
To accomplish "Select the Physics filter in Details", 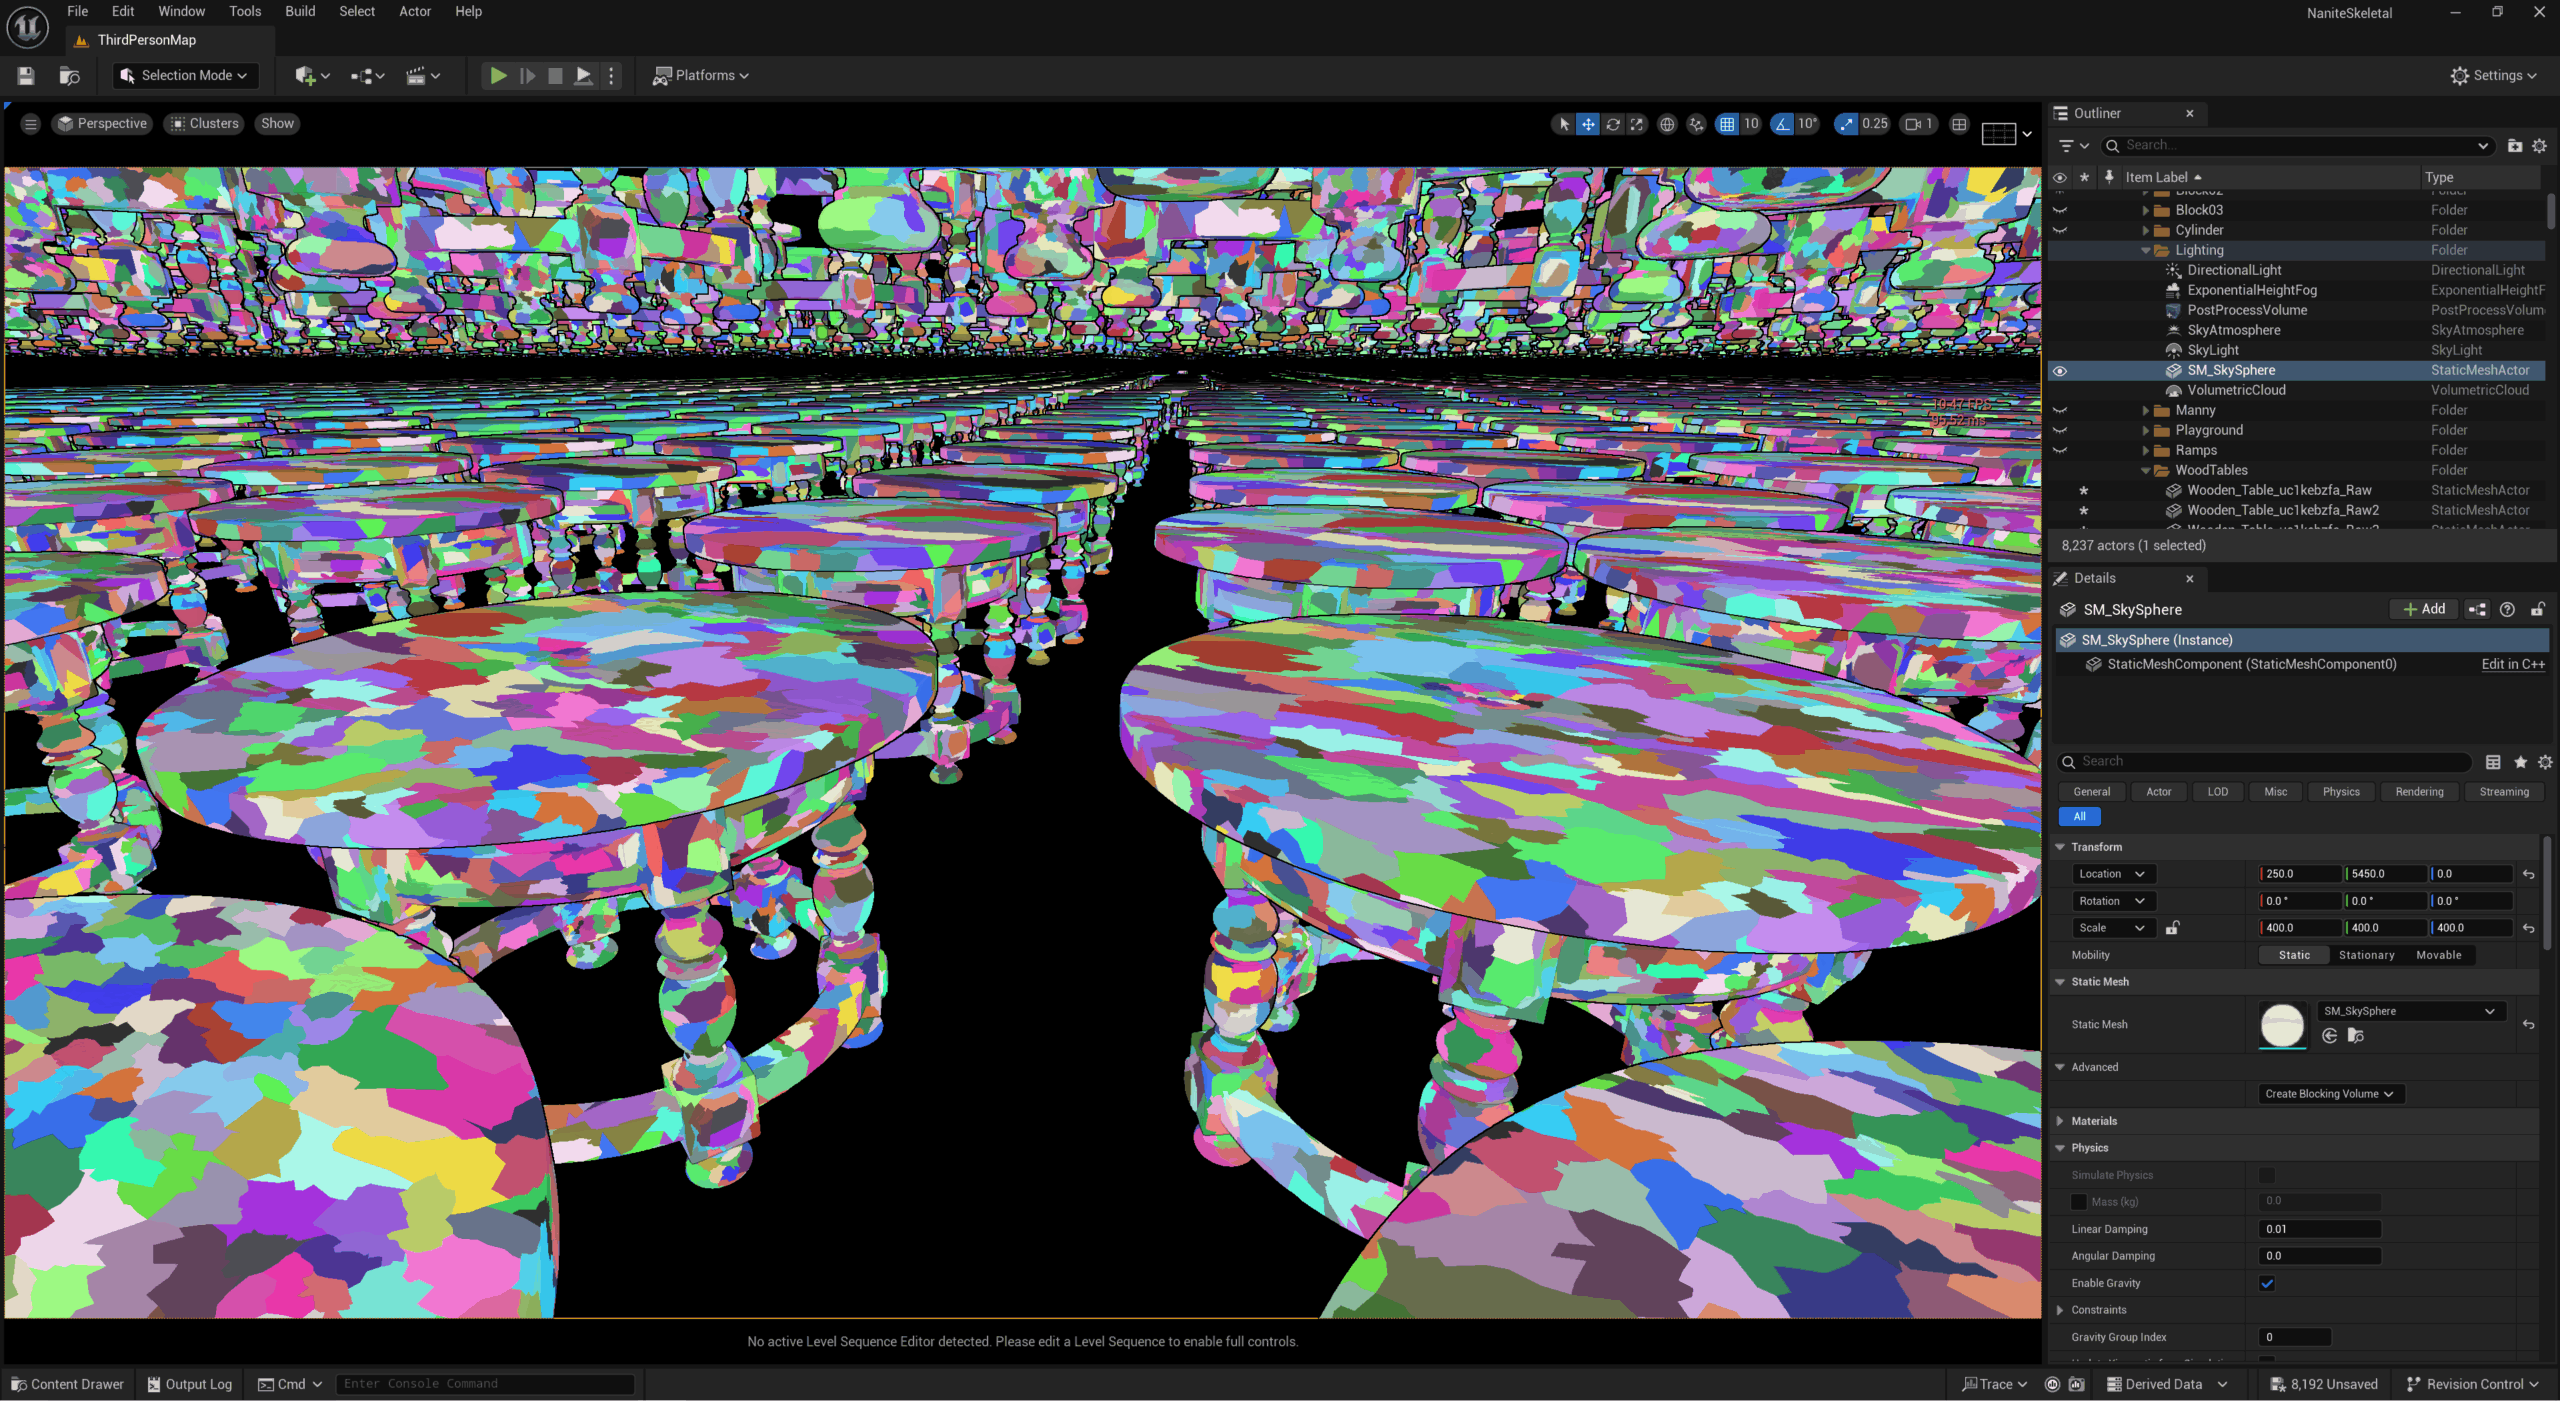I will pos(2340,791).
